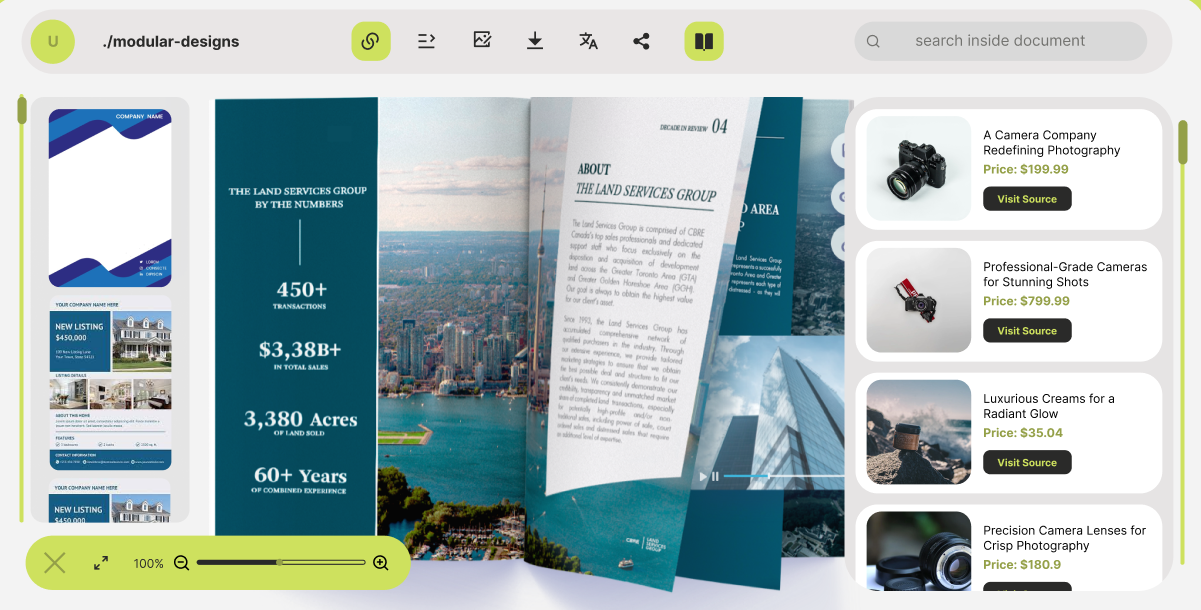Click the Price: $199.99 text
This screenshot has width=1201, height=610.
pos(1026,170)
